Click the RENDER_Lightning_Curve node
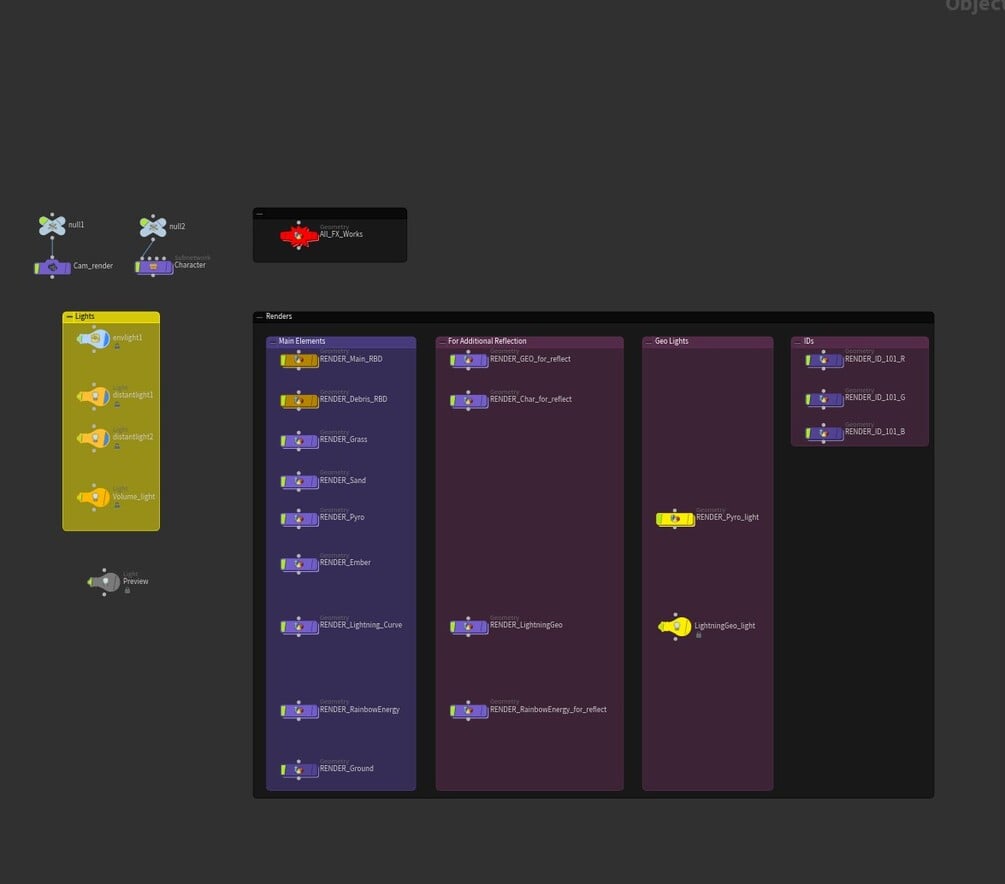1005x884 pixels. tap(299, 626)
